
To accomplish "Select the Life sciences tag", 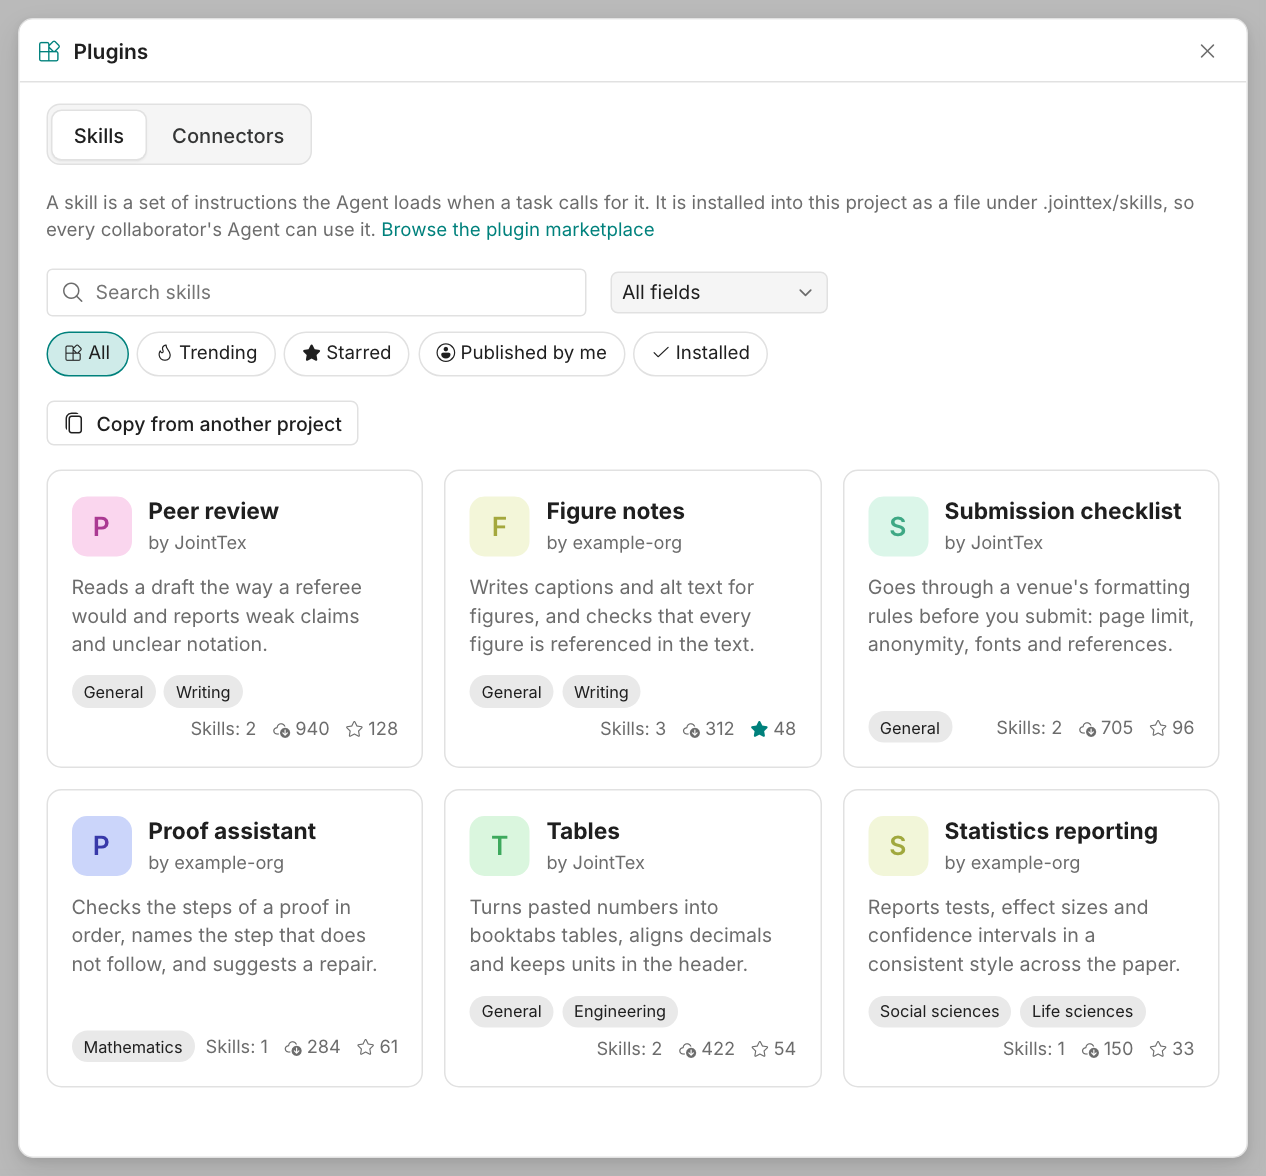I will point(1082,1011).
